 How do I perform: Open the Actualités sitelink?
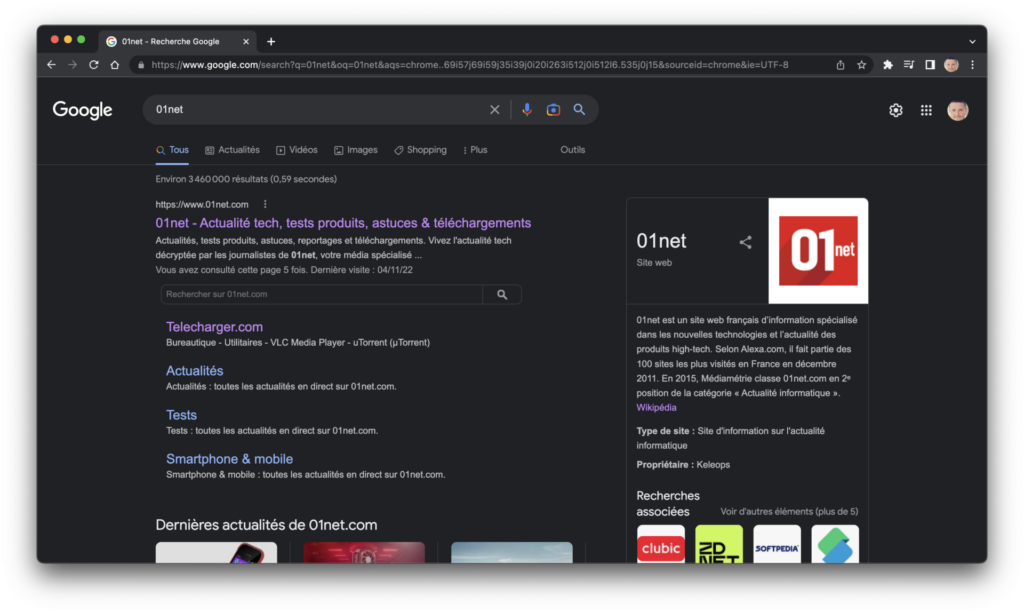click(x=195, y=371)
